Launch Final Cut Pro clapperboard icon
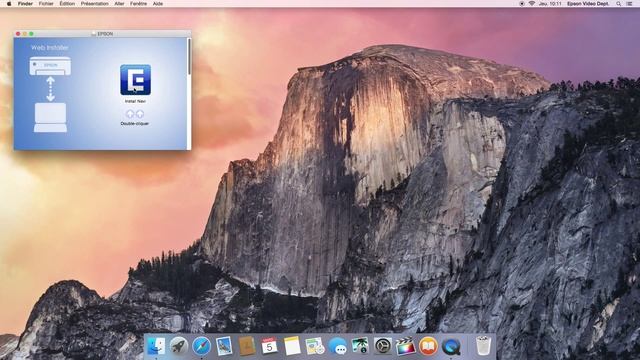This screenshot has width=640, height=360. (x=405, y=346)
